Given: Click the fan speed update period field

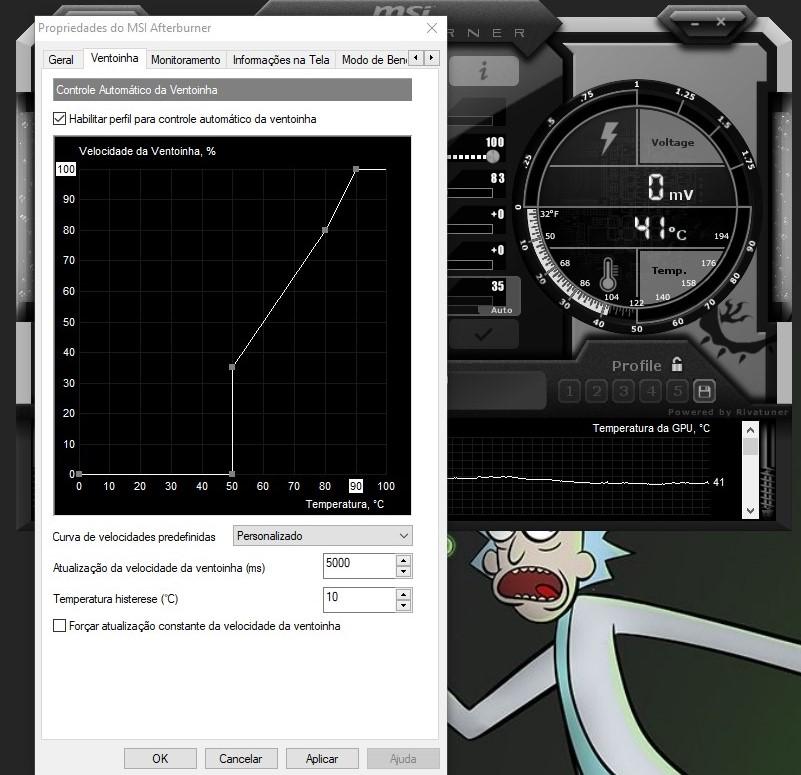Looking at the screenshot, I should [x=360, y=566].
